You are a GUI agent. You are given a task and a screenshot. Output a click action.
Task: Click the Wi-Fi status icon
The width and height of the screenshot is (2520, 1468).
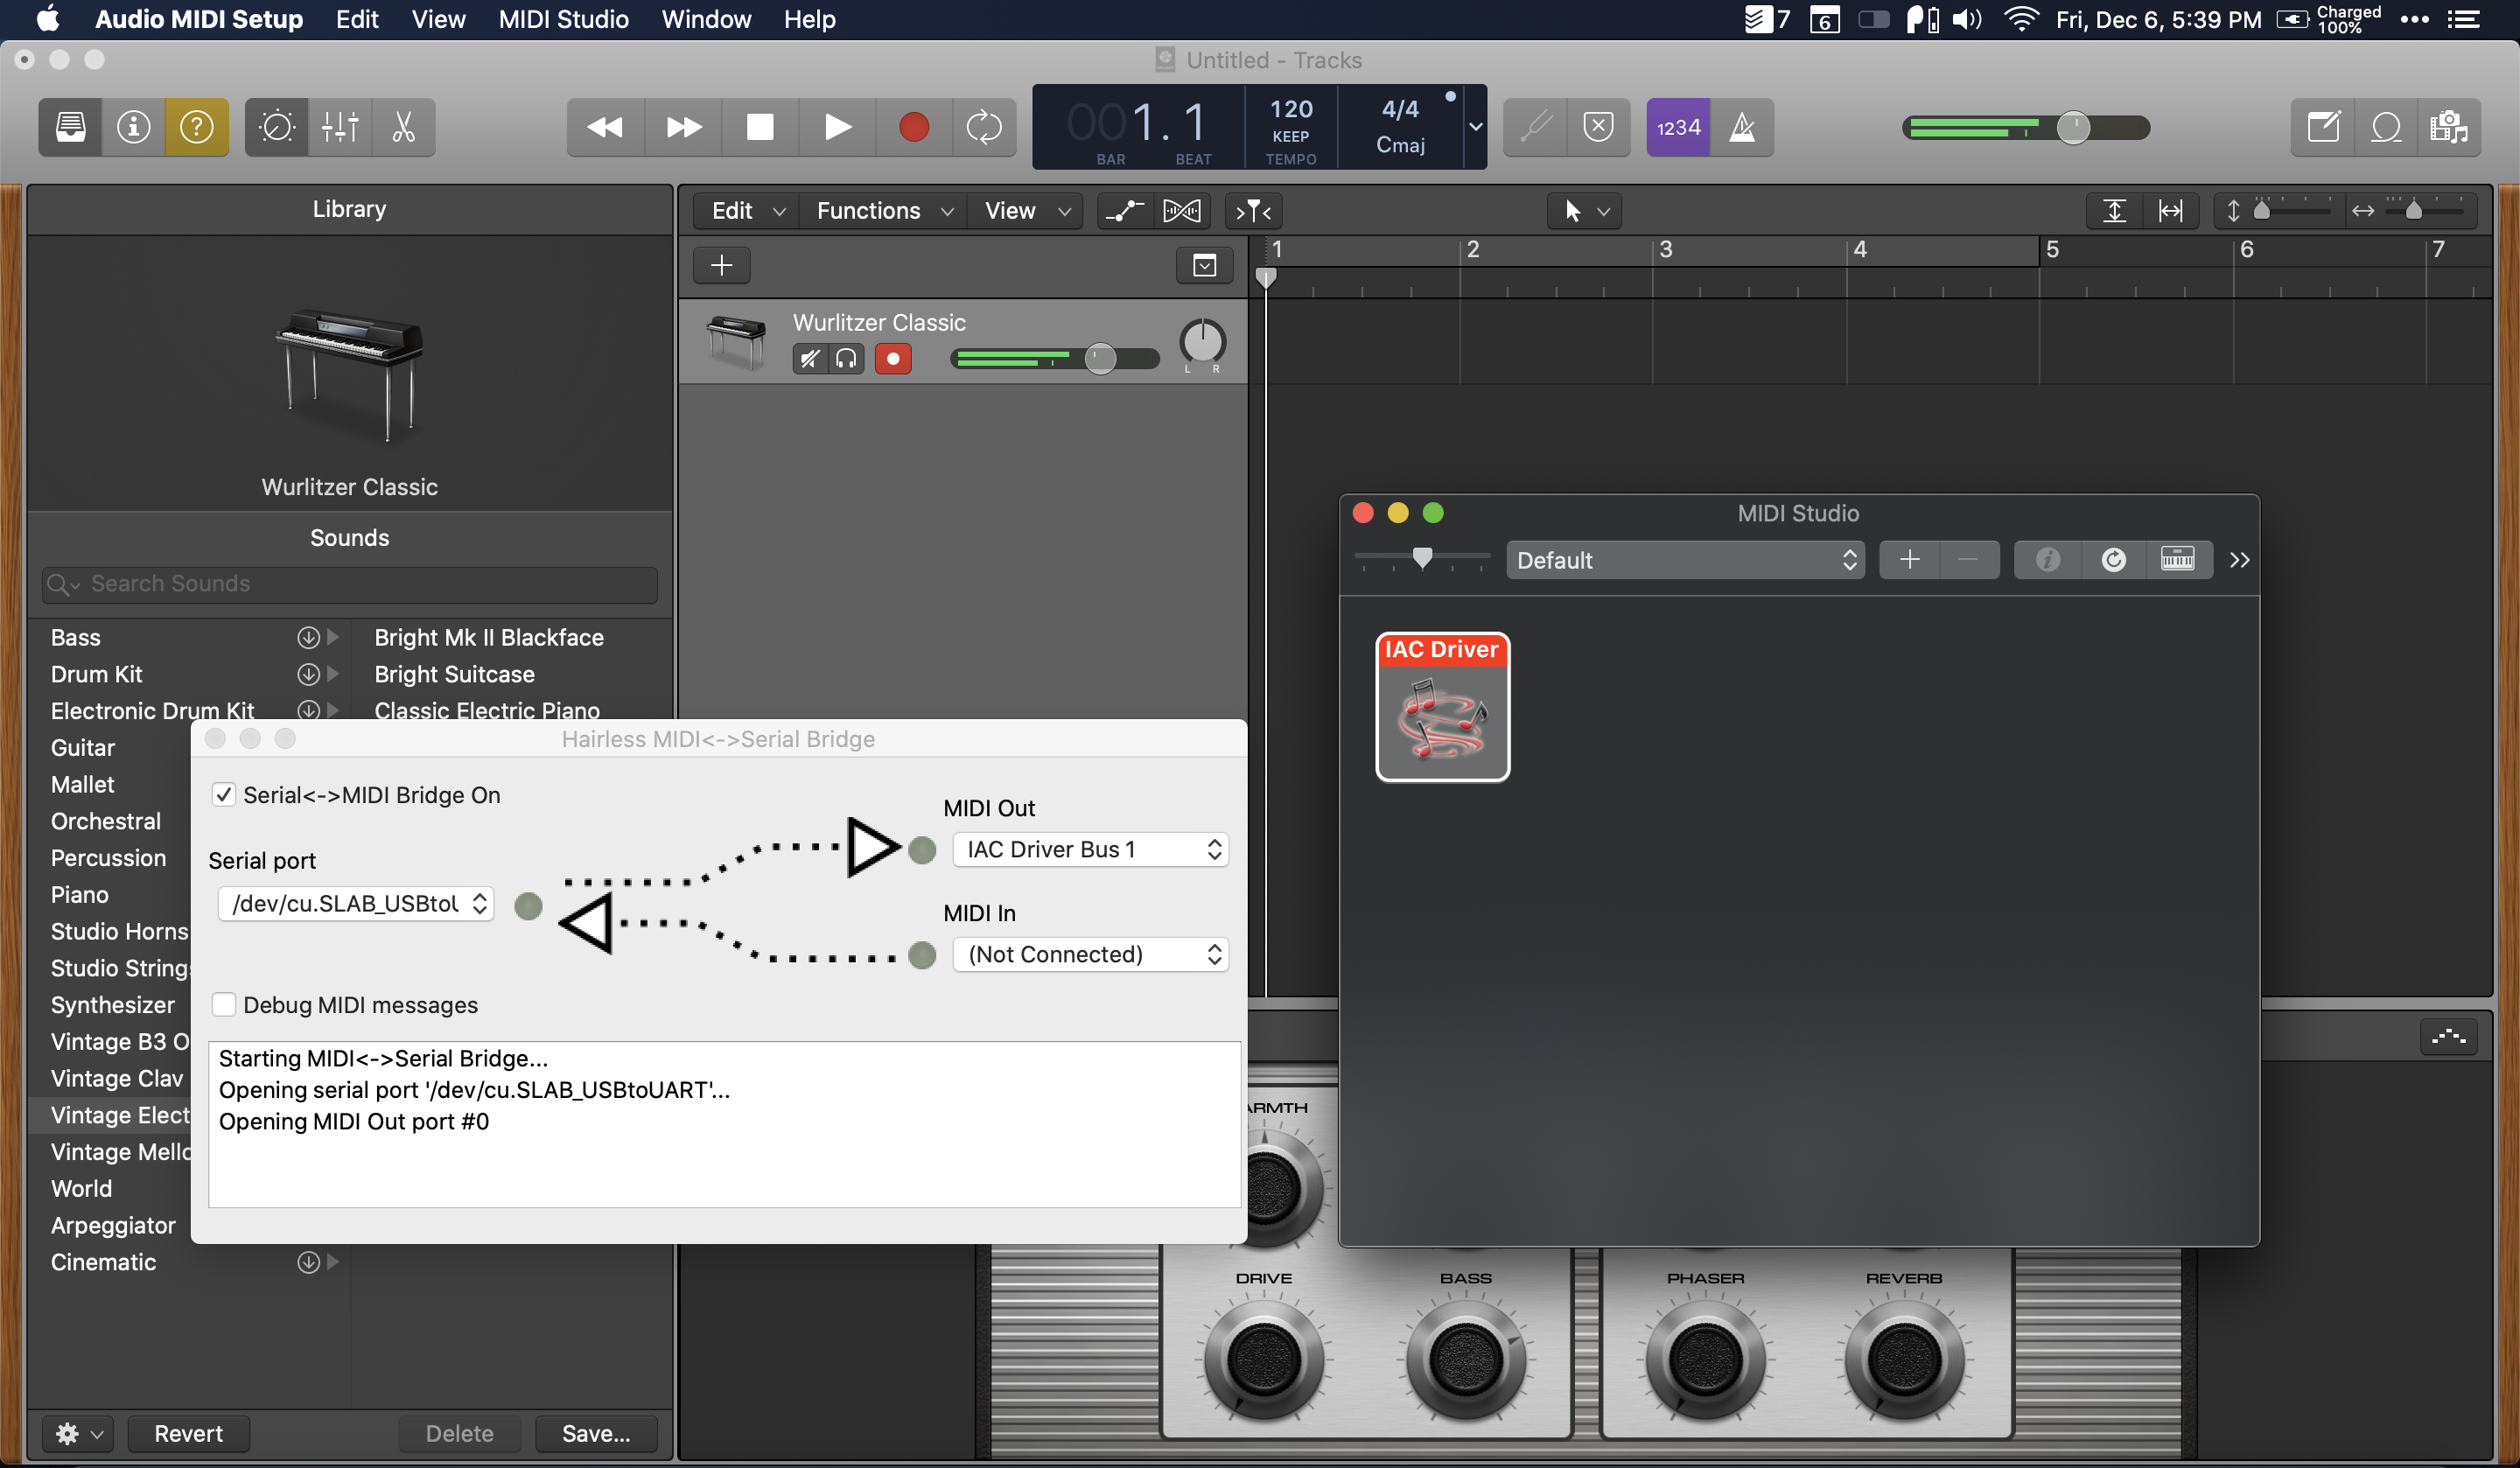[2022, 19]
